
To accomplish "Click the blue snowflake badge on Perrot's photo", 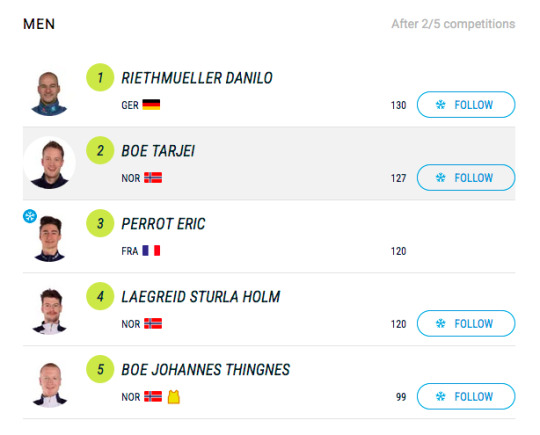I will [30, 216].
